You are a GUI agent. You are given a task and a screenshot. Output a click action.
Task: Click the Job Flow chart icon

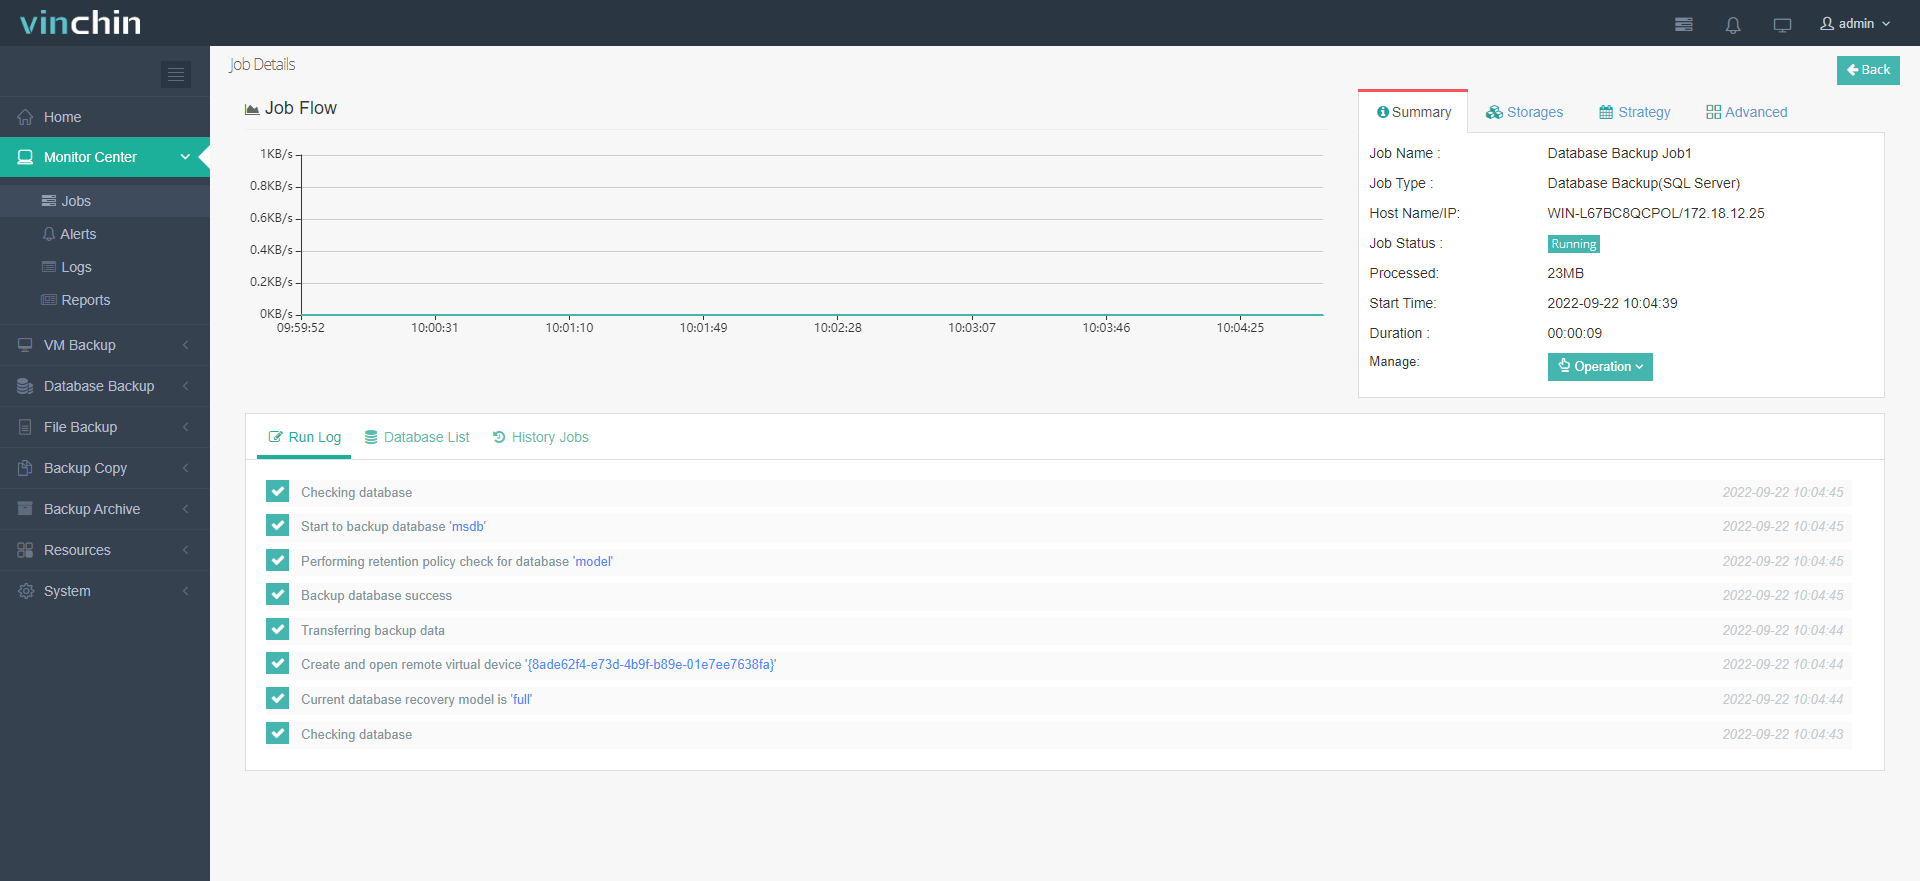(x=252, y=109)
